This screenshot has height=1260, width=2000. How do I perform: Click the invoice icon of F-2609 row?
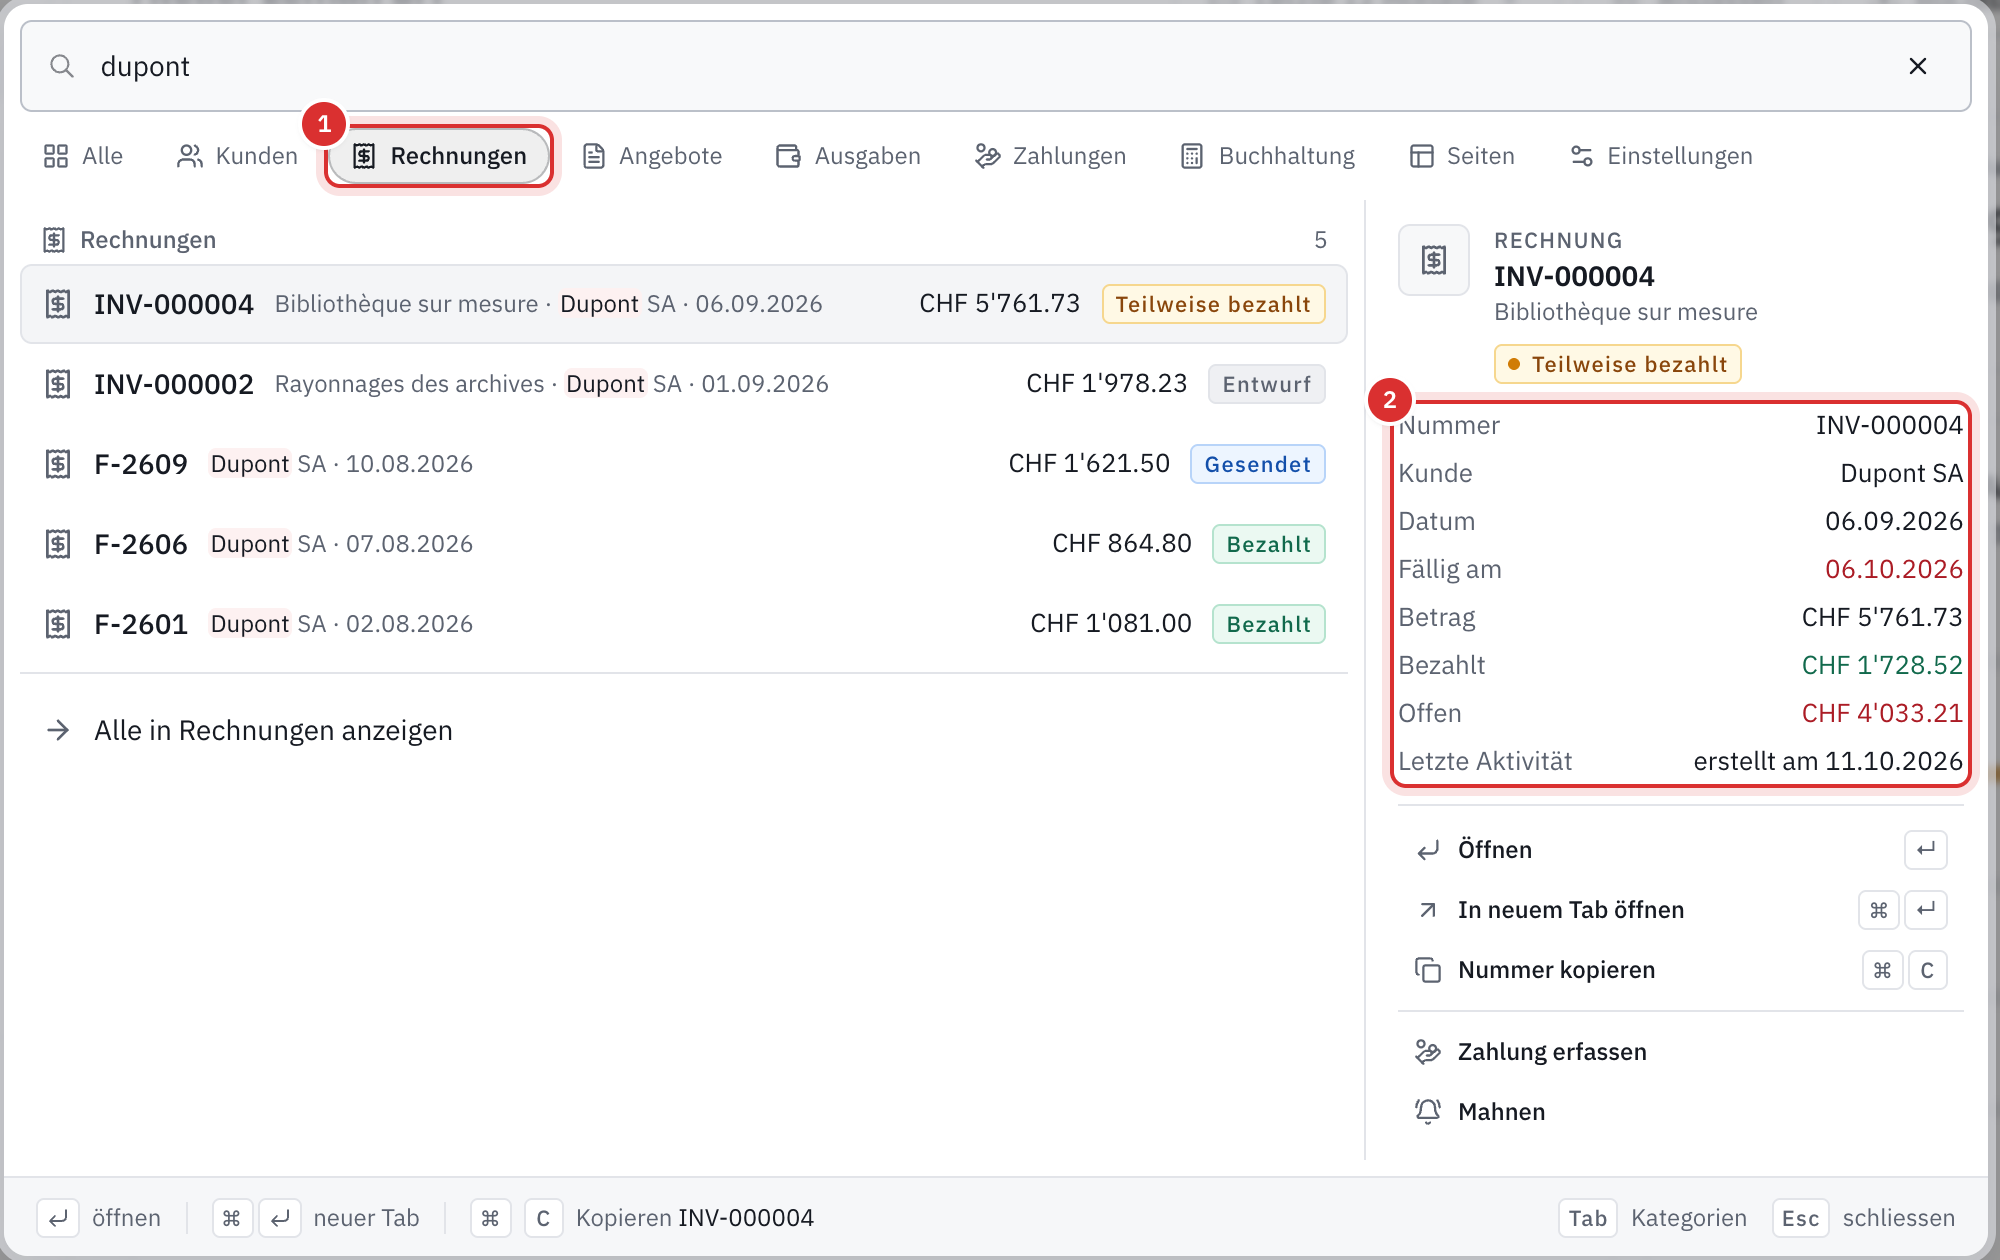click(x=58, y=464)
